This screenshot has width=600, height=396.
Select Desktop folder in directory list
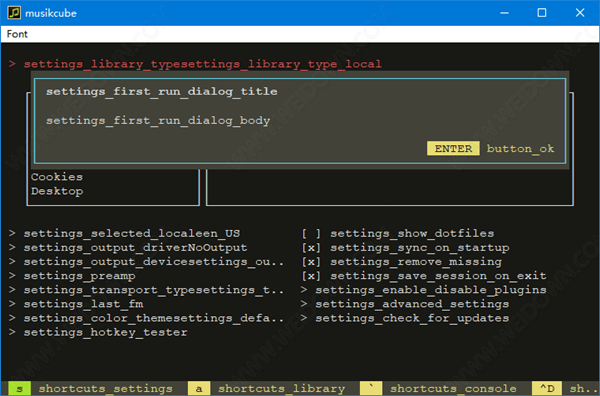tap(57, 191)
